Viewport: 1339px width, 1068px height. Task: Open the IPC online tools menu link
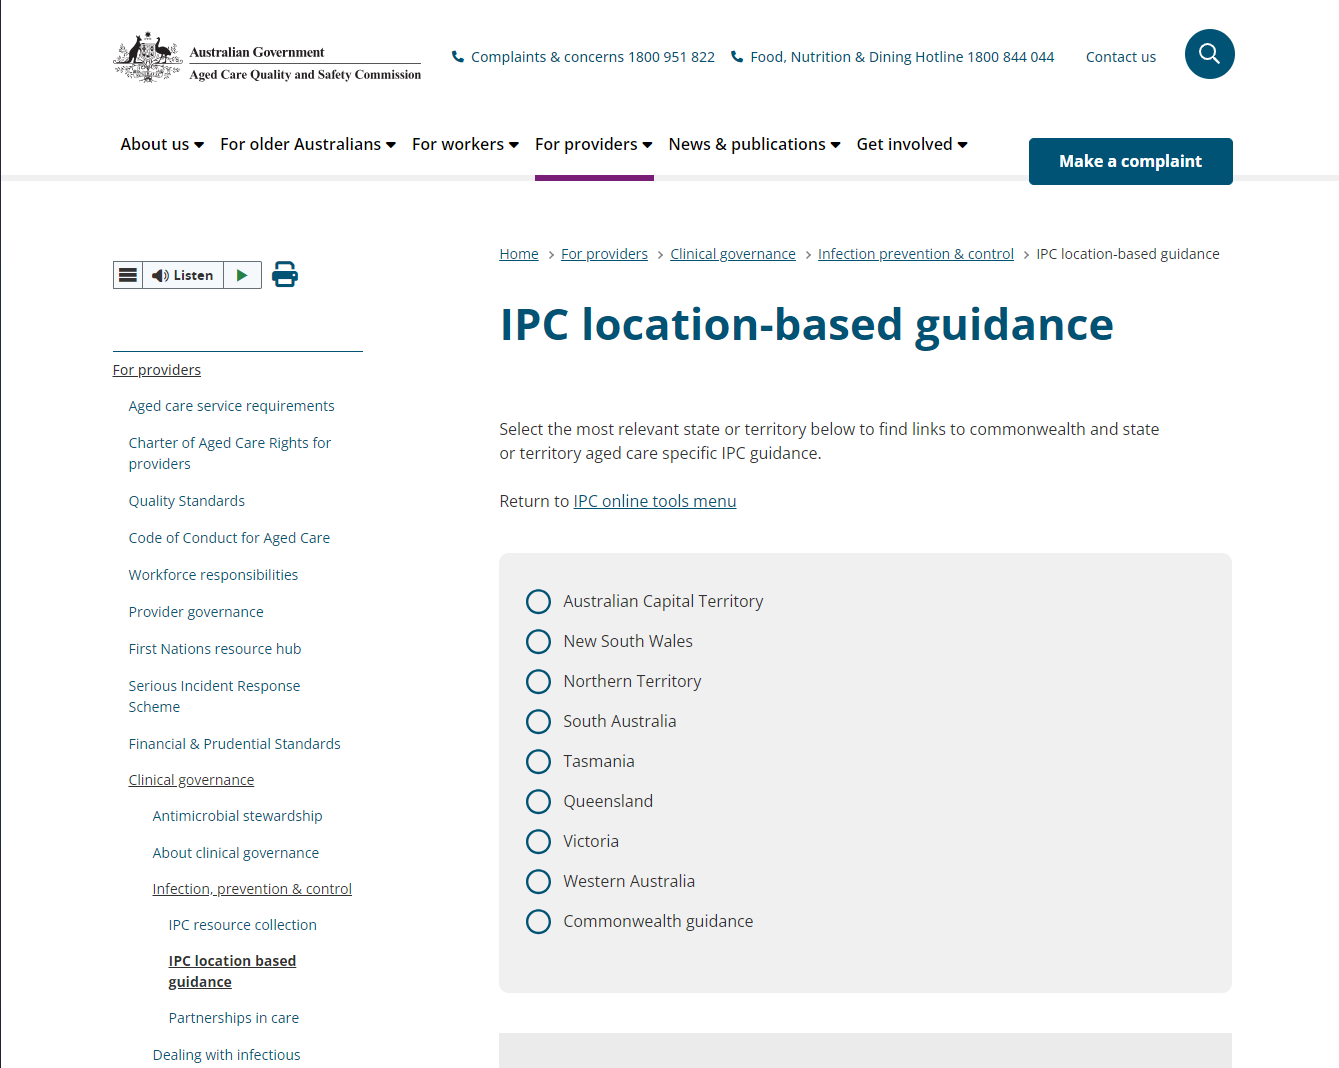click(x=654, y=500)
